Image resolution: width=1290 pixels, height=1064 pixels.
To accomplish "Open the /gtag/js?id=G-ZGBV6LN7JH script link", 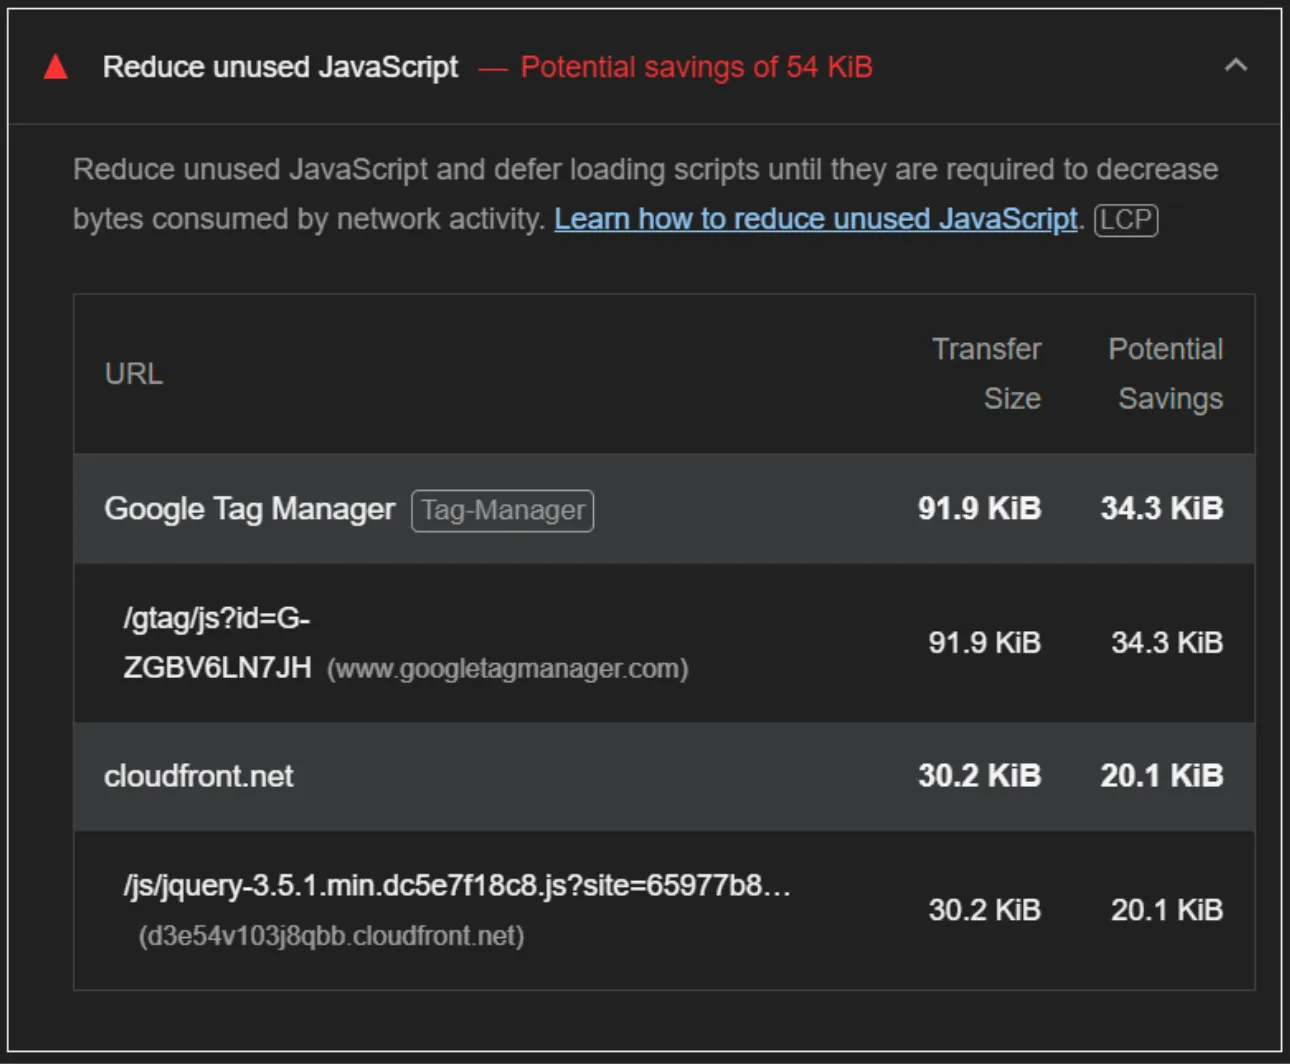I will coord(217,643).
